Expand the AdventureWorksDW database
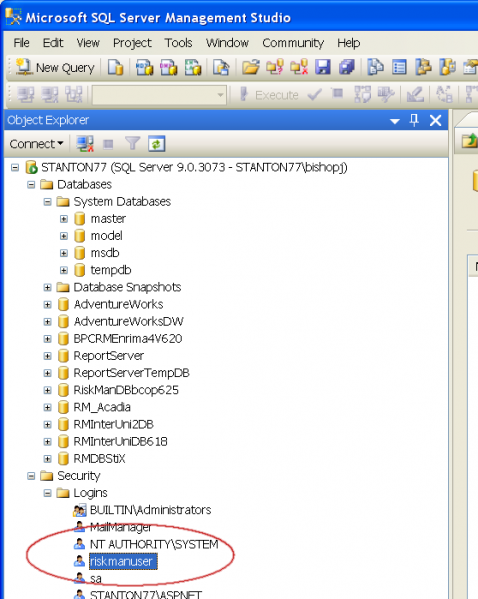This screenshot has width=478, height=599. click(47, 322)
